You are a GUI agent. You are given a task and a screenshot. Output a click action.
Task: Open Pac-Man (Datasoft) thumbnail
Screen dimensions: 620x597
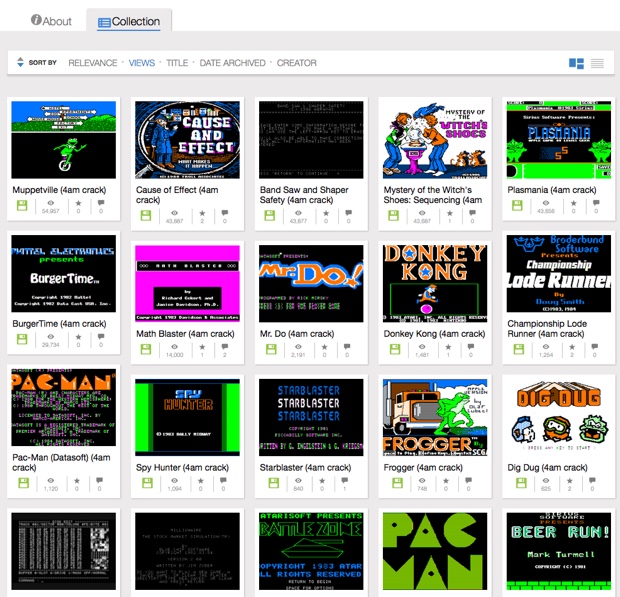(64, 407)
